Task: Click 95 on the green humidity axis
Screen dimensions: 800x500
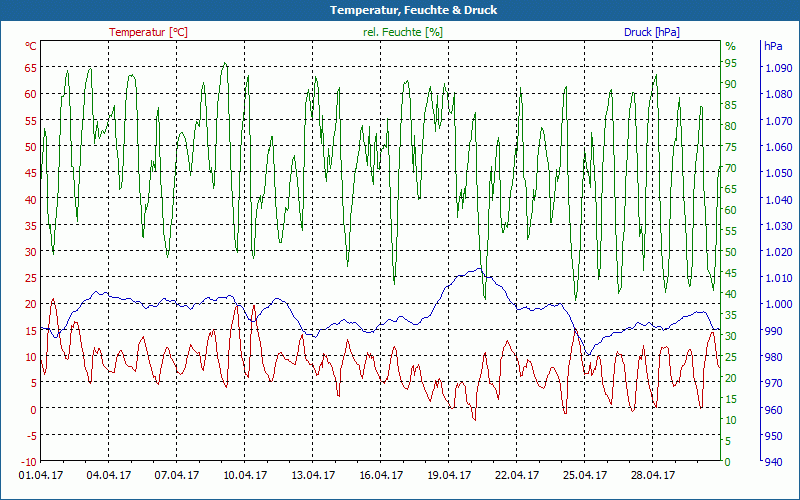Action: click(x=731, y=63)
